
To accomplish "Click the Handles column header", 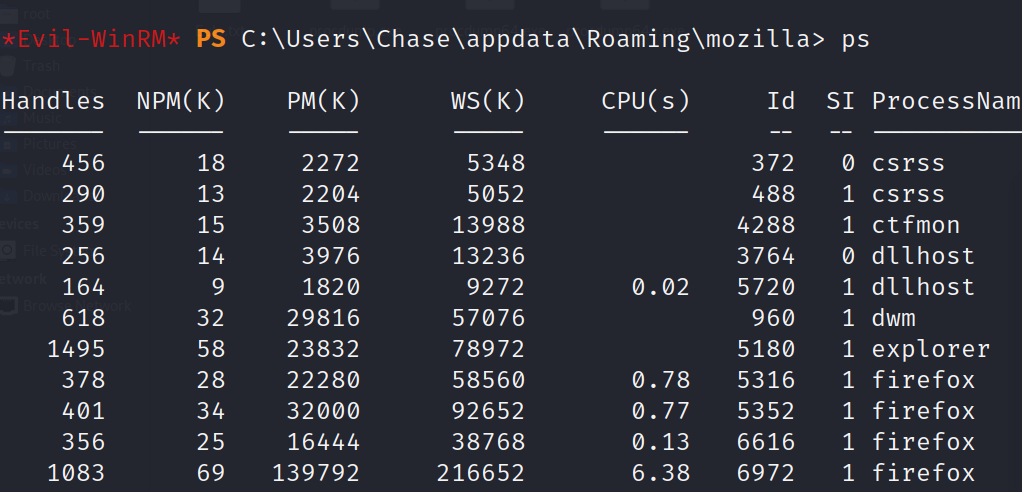I will [x=53, y=101].
